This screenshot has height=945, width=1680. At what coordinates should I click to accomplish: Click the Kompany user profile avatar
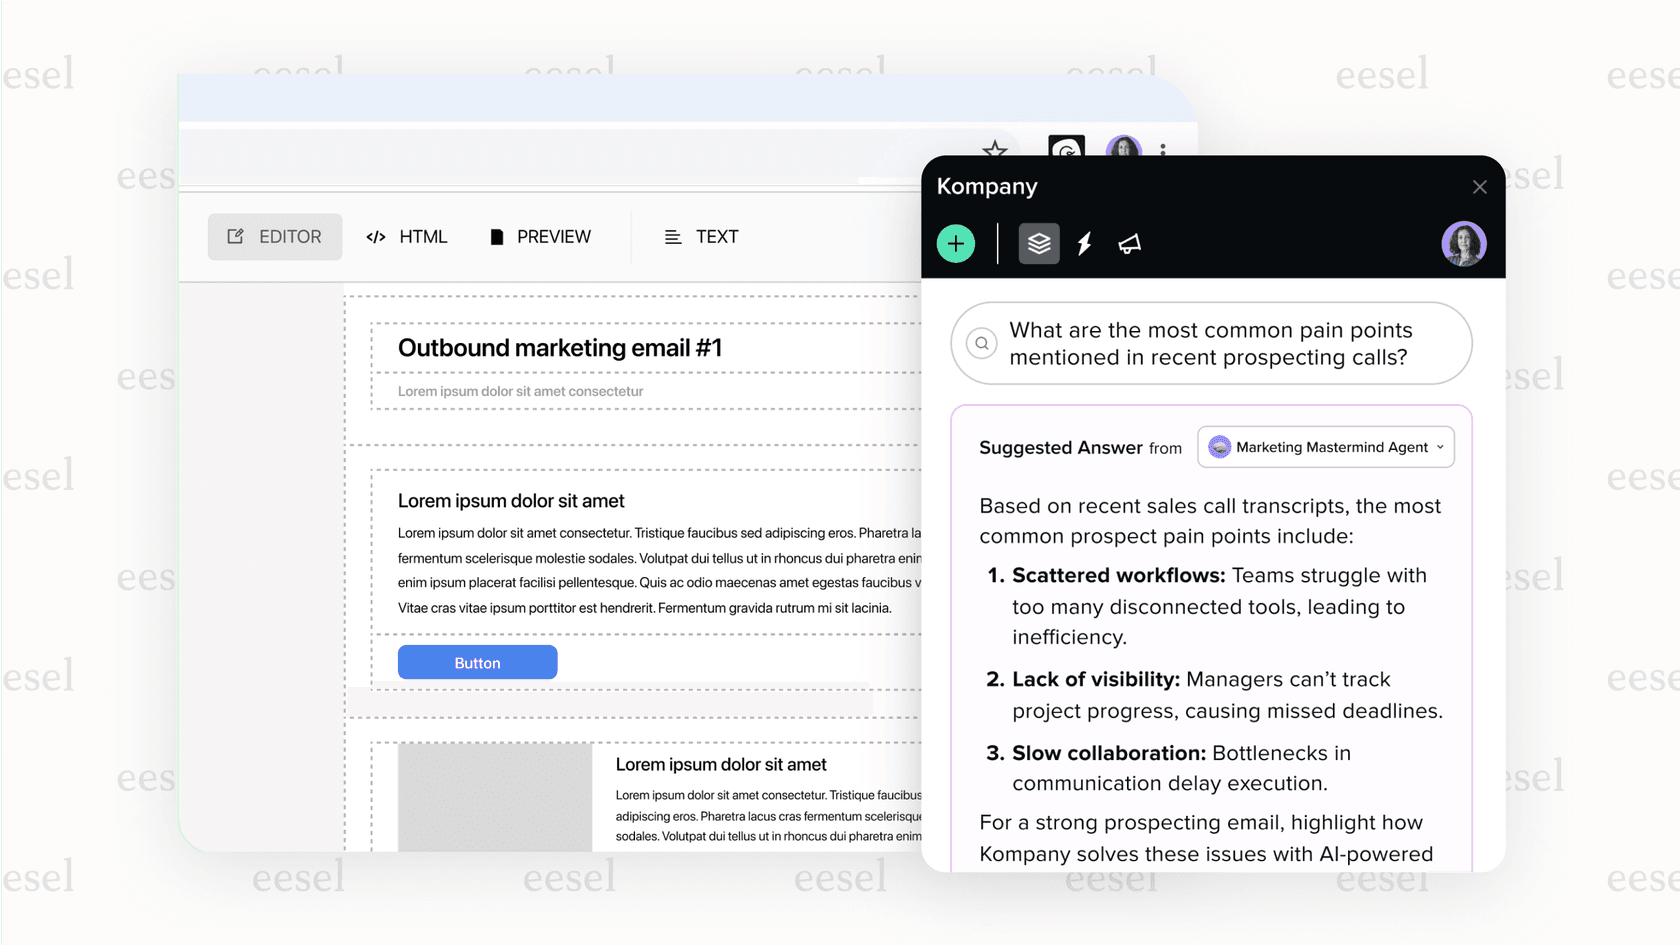point(1464,243)
